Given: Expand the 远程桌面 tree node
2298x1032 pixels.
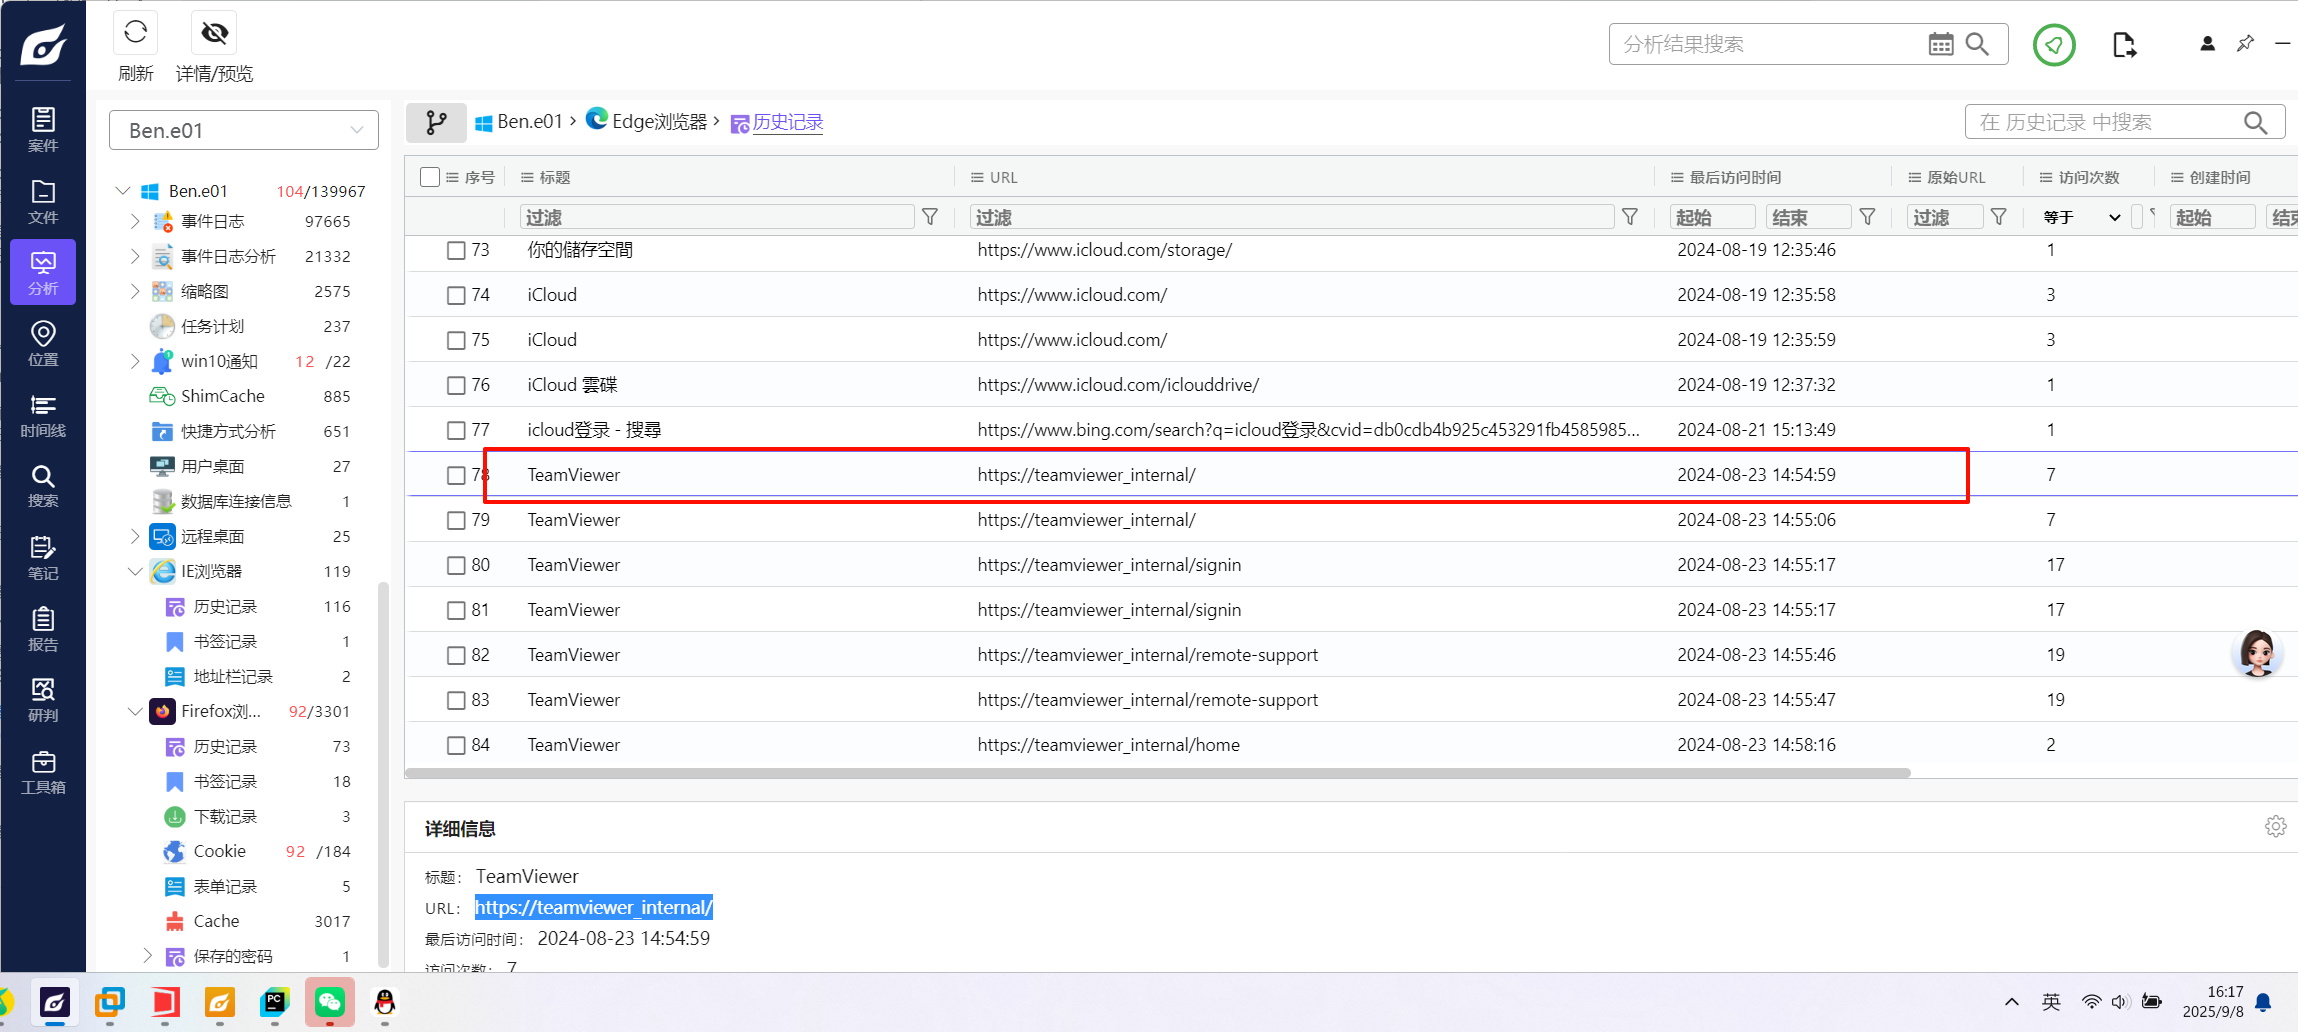Looking at the screenshot, I should [x=135, y=536].
